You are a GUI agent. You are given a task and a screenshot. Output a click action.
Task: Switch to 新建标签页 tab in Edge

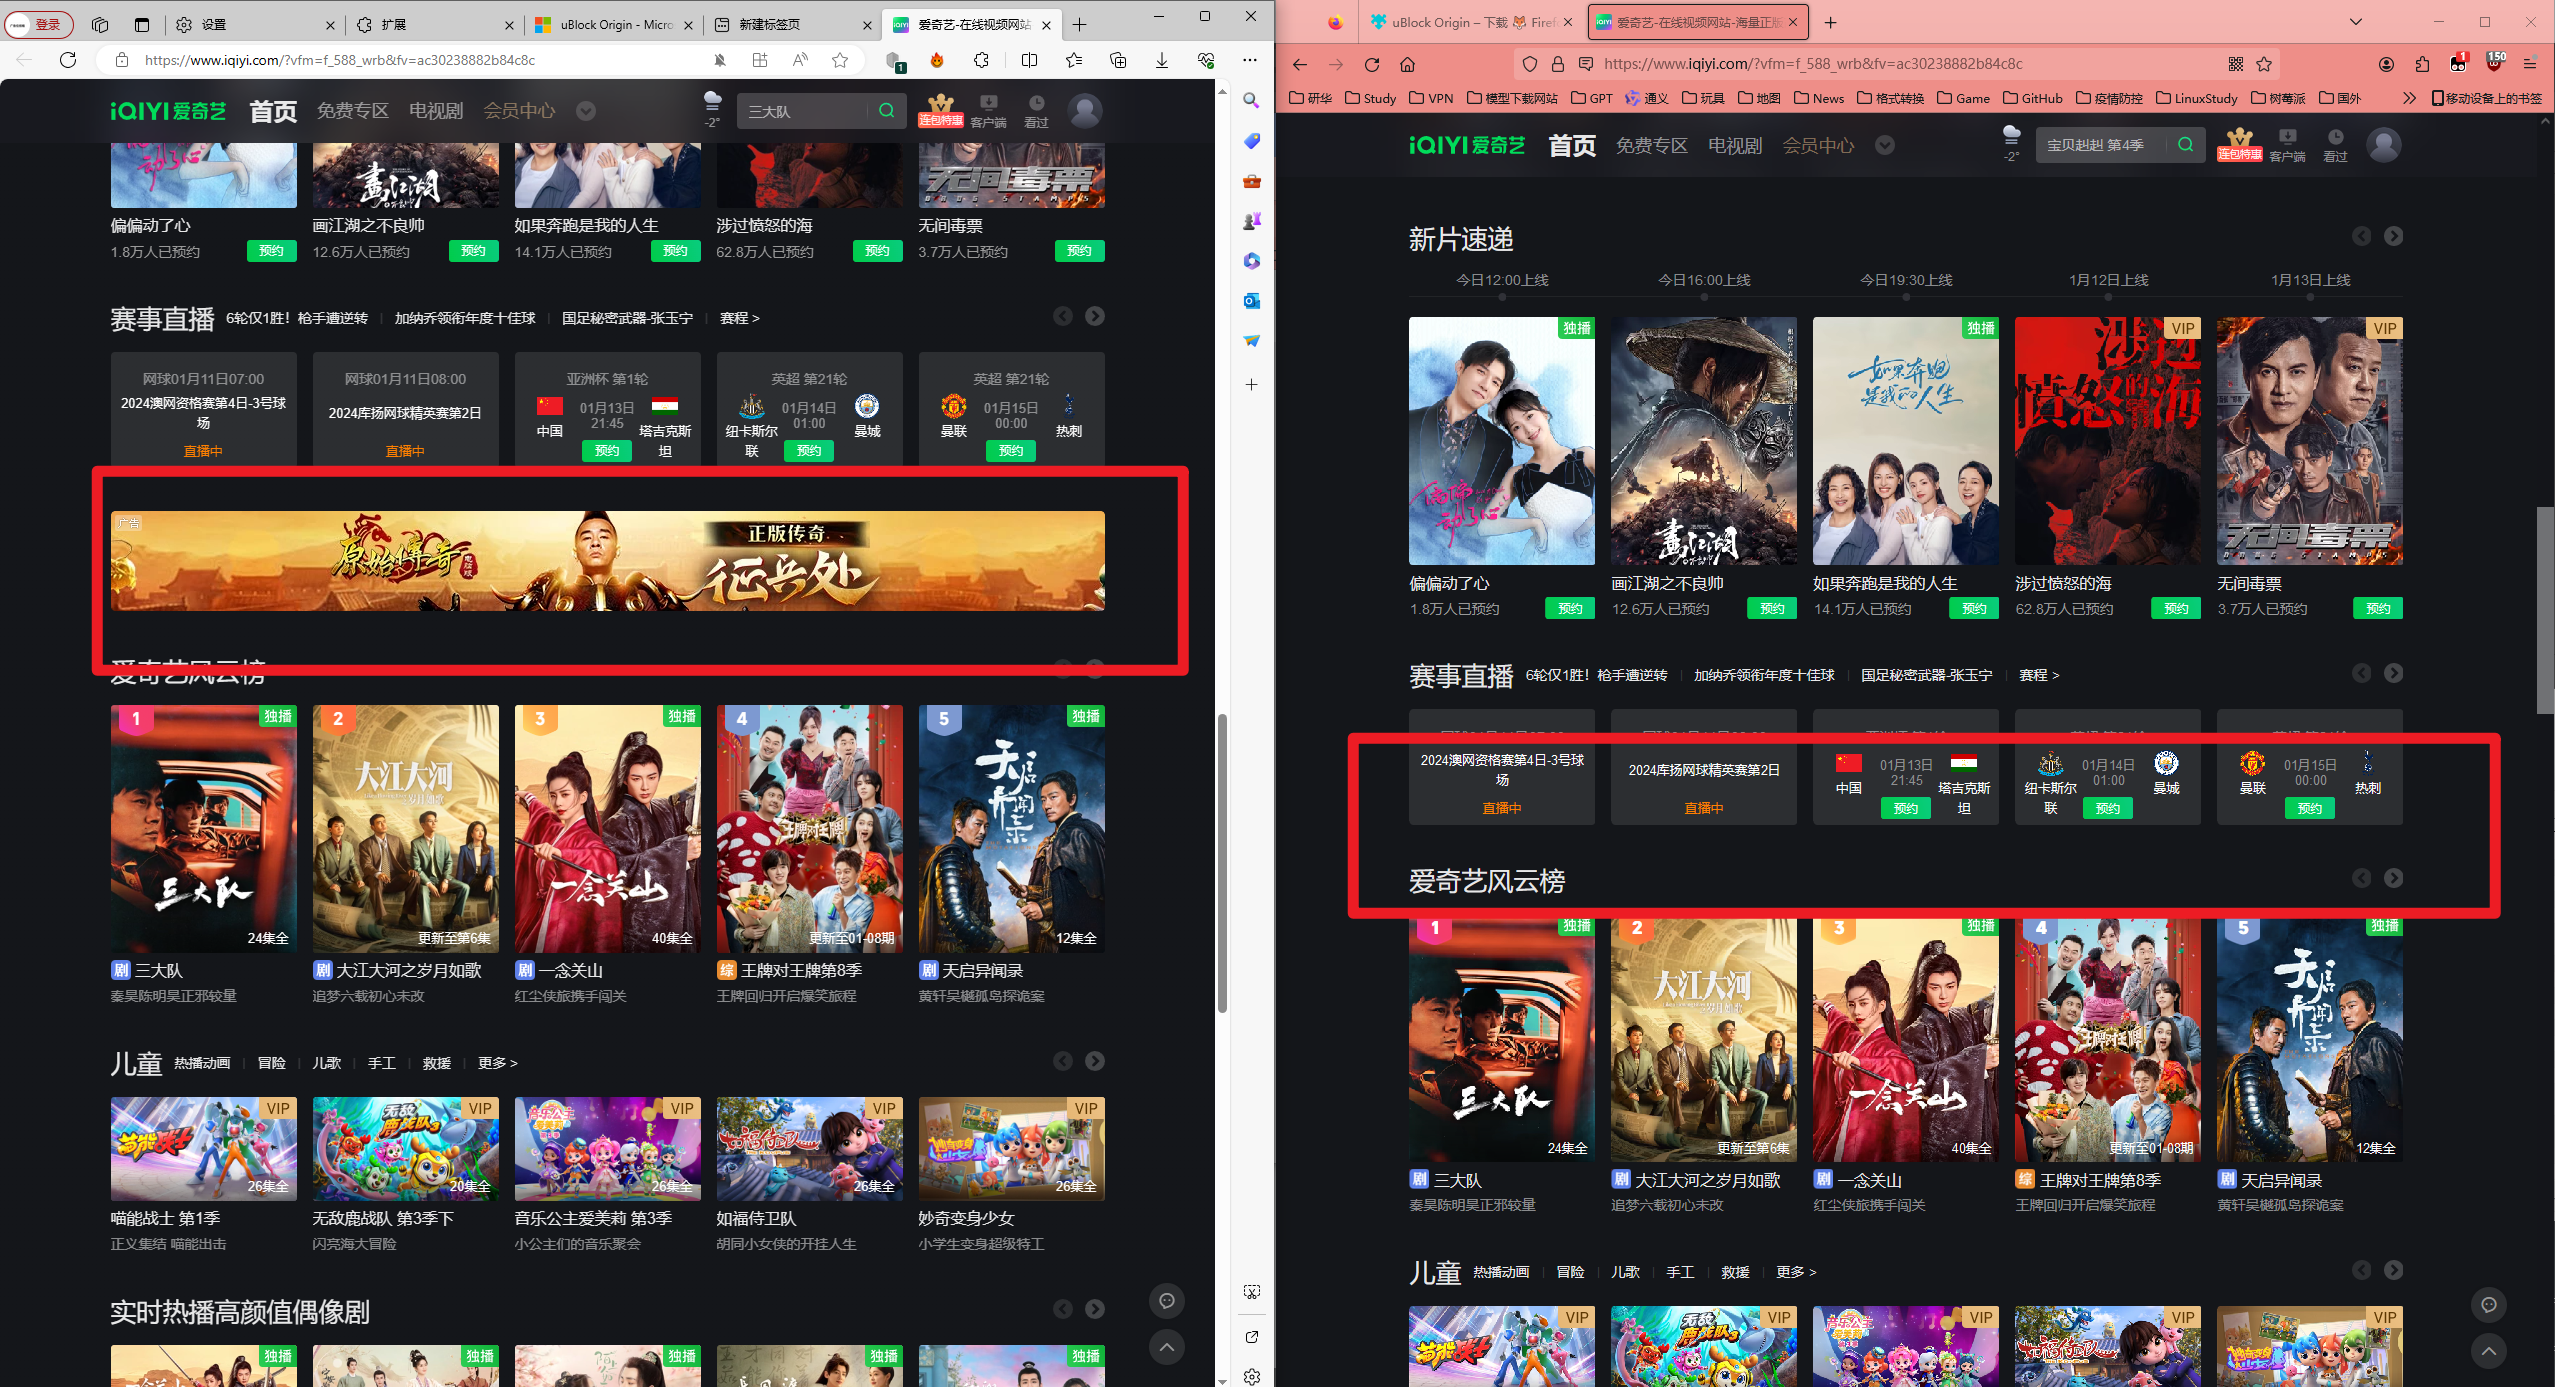(791, 24)
